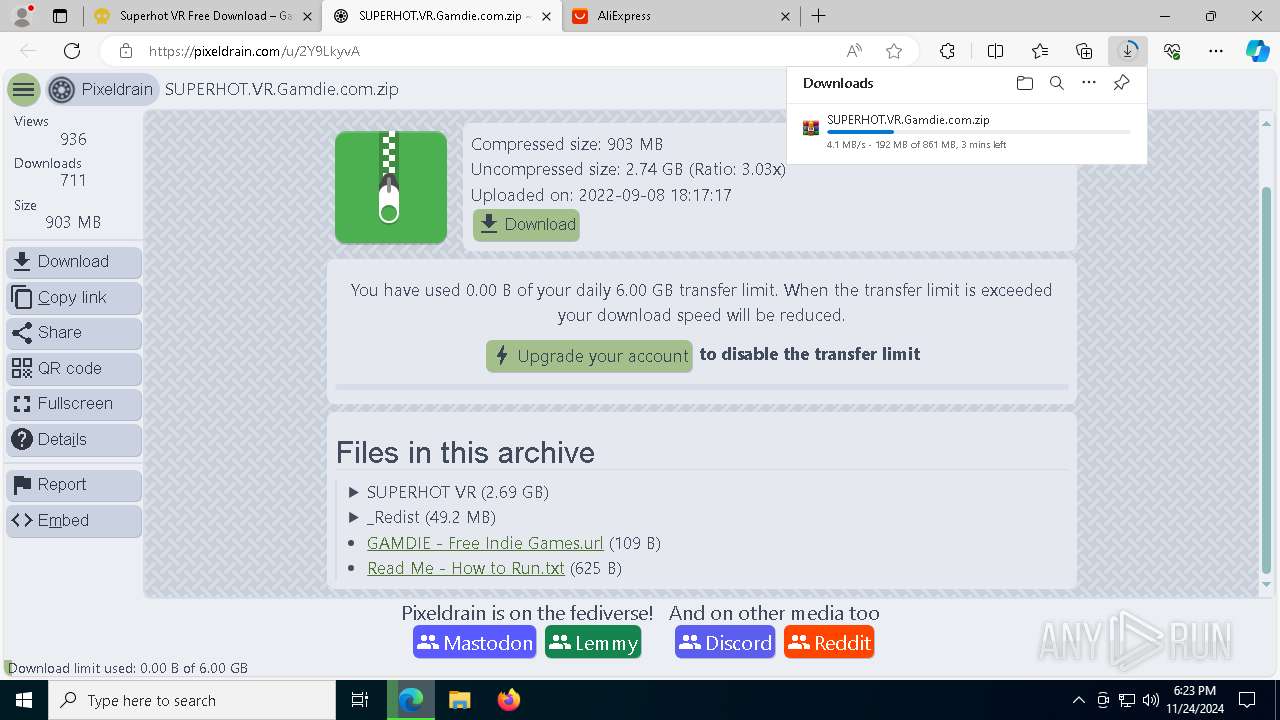Select the SUPERHOT.VR.Gamdie.com.zip tab
1280x720 pixels.
point(443,16)
